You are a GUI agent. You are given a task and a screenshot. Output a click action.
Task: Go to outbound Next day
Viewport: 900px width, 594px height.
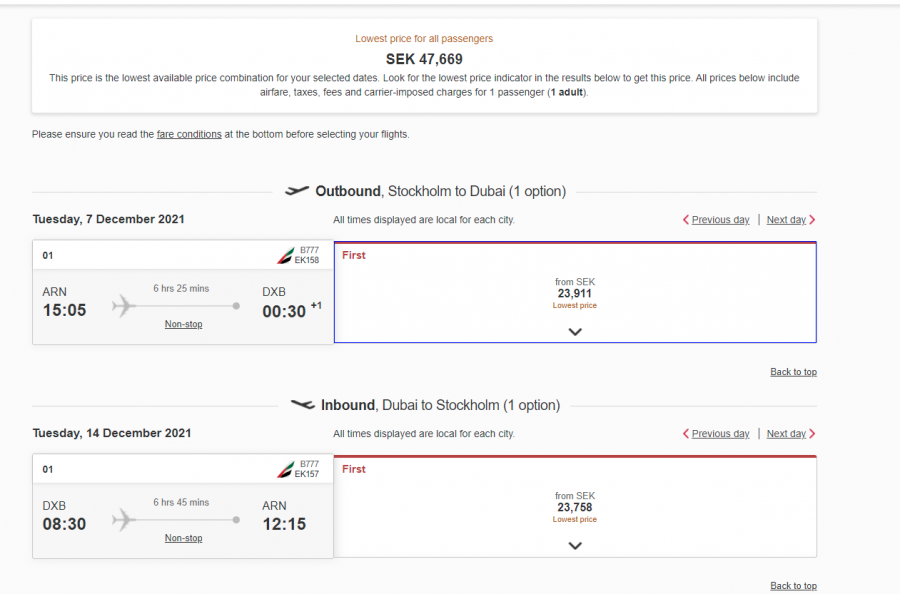coord(786,220)
